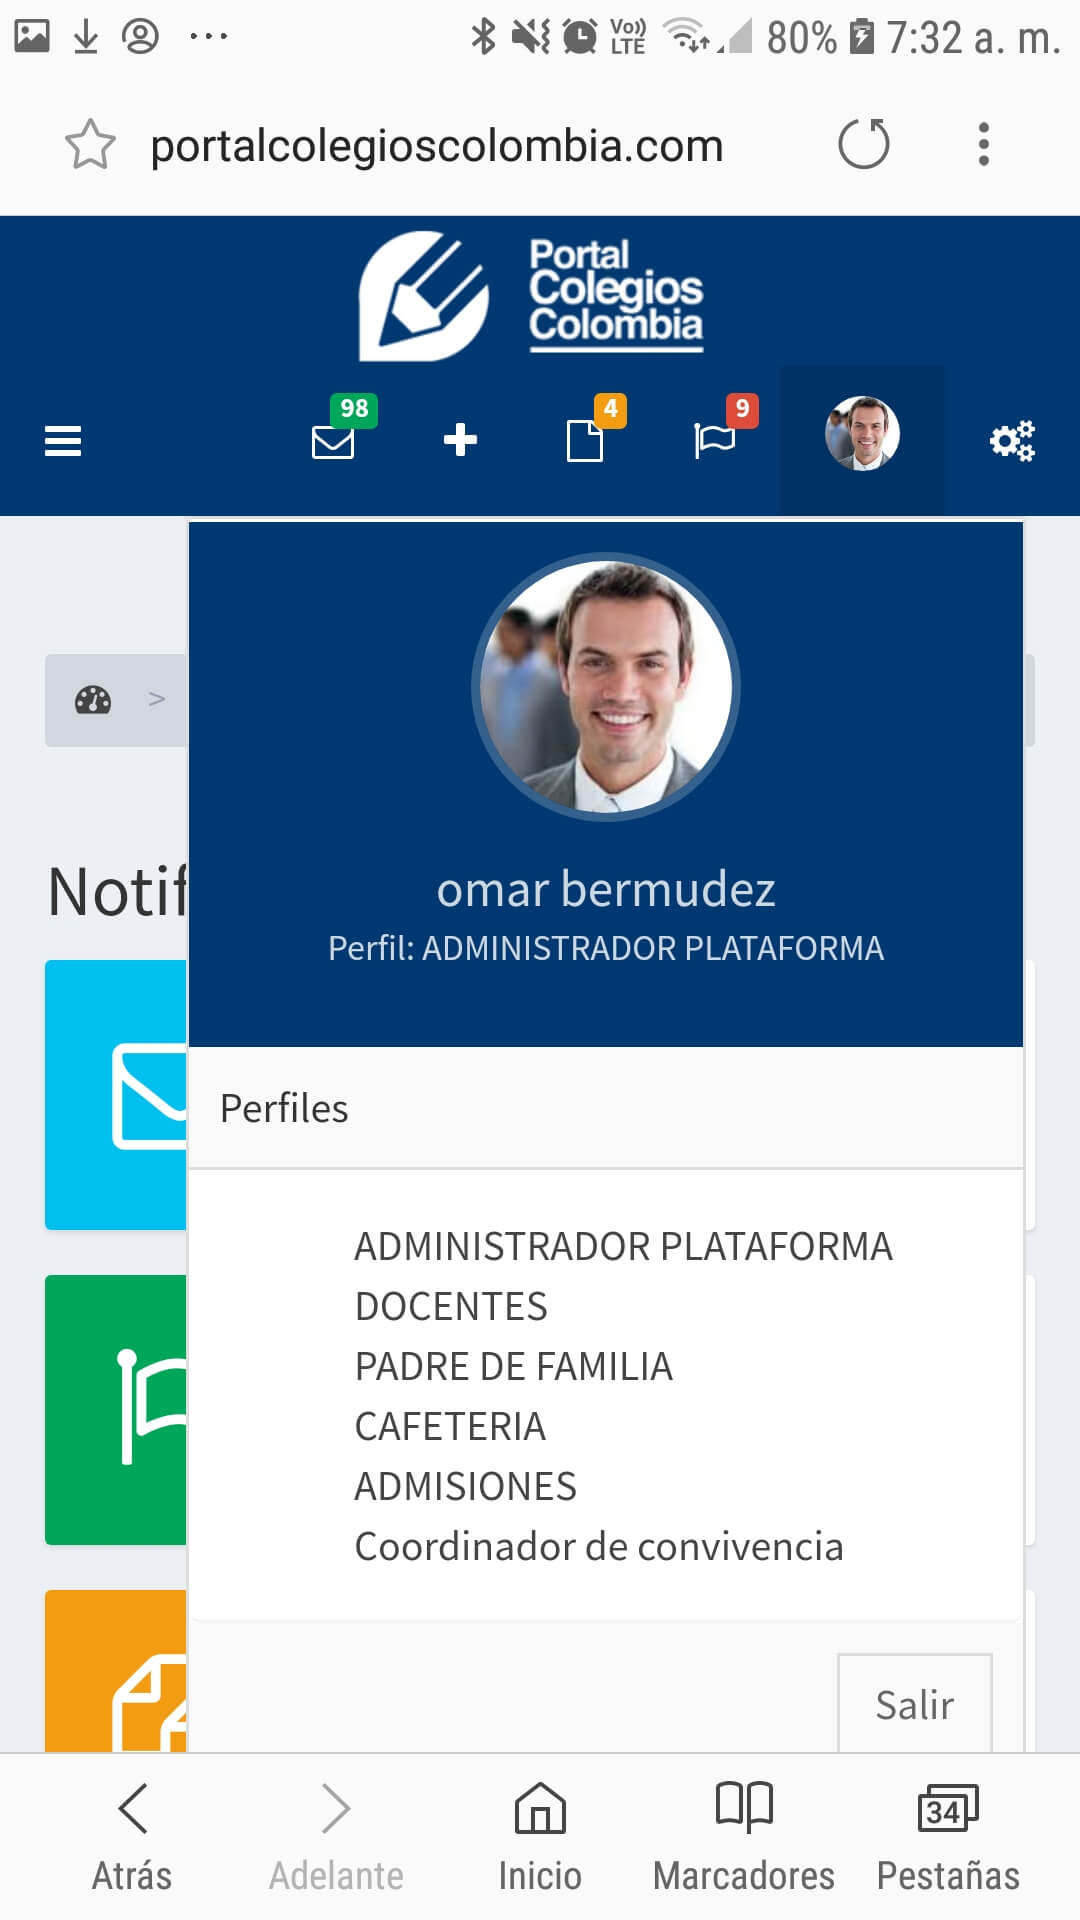Tap the download status bar icon
Image resolution: width=1080 pixels, height=1920 pixels.
[86, 37]
